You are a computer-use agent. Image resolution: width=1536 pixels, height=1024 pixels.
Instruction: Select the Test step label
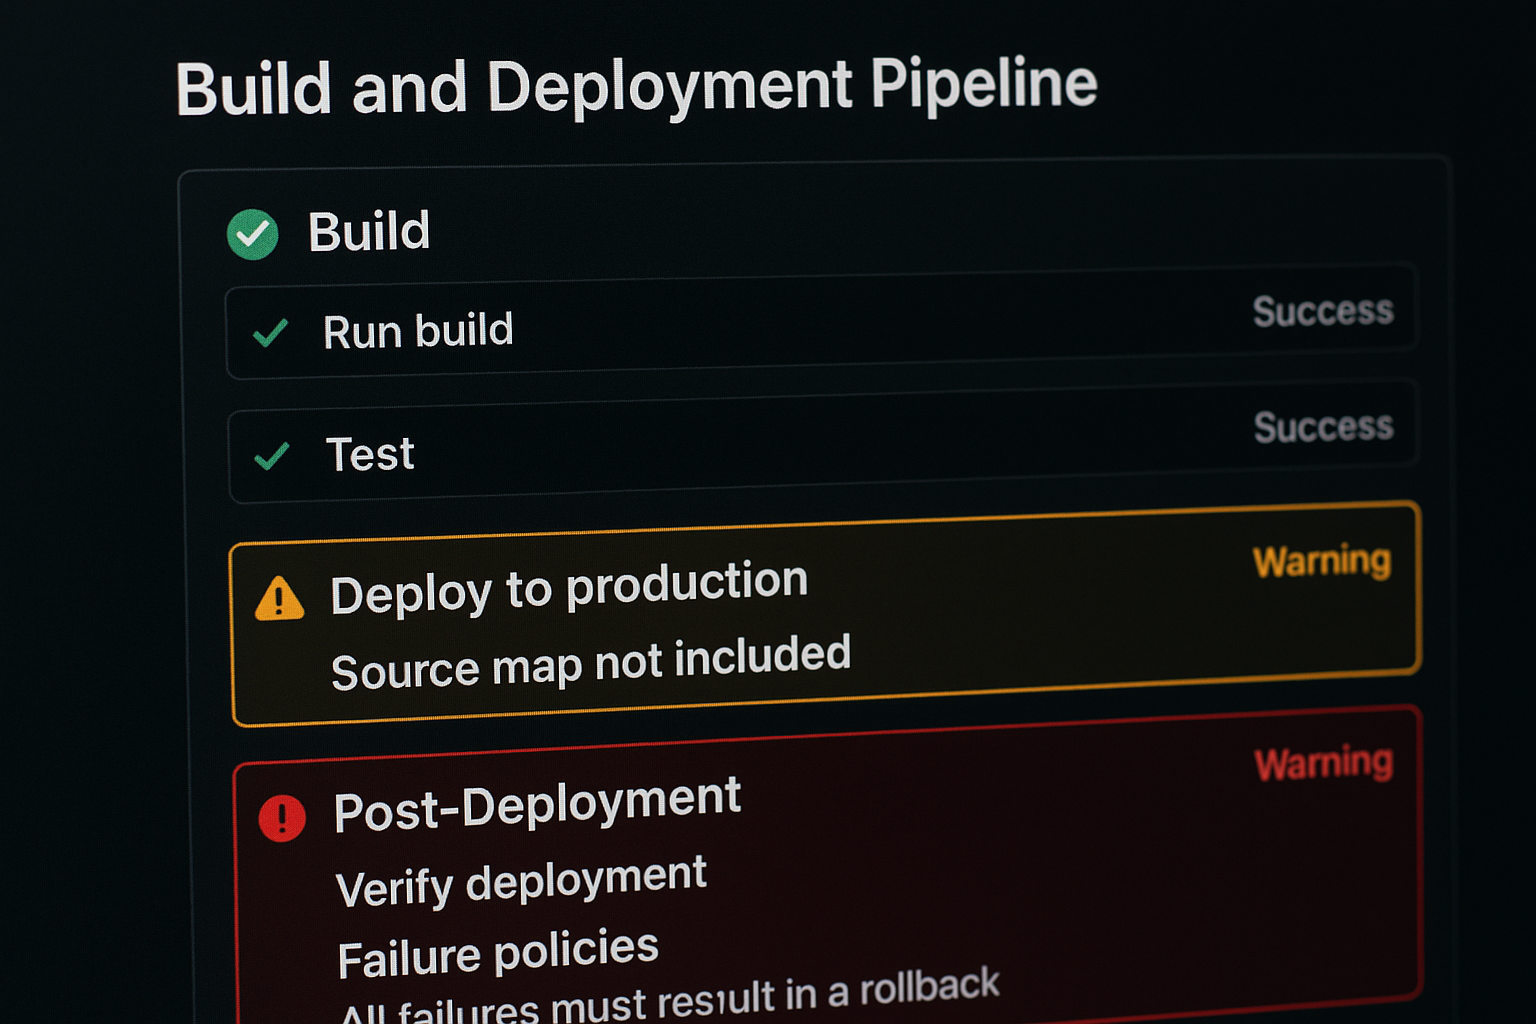[x=370, y=454]
